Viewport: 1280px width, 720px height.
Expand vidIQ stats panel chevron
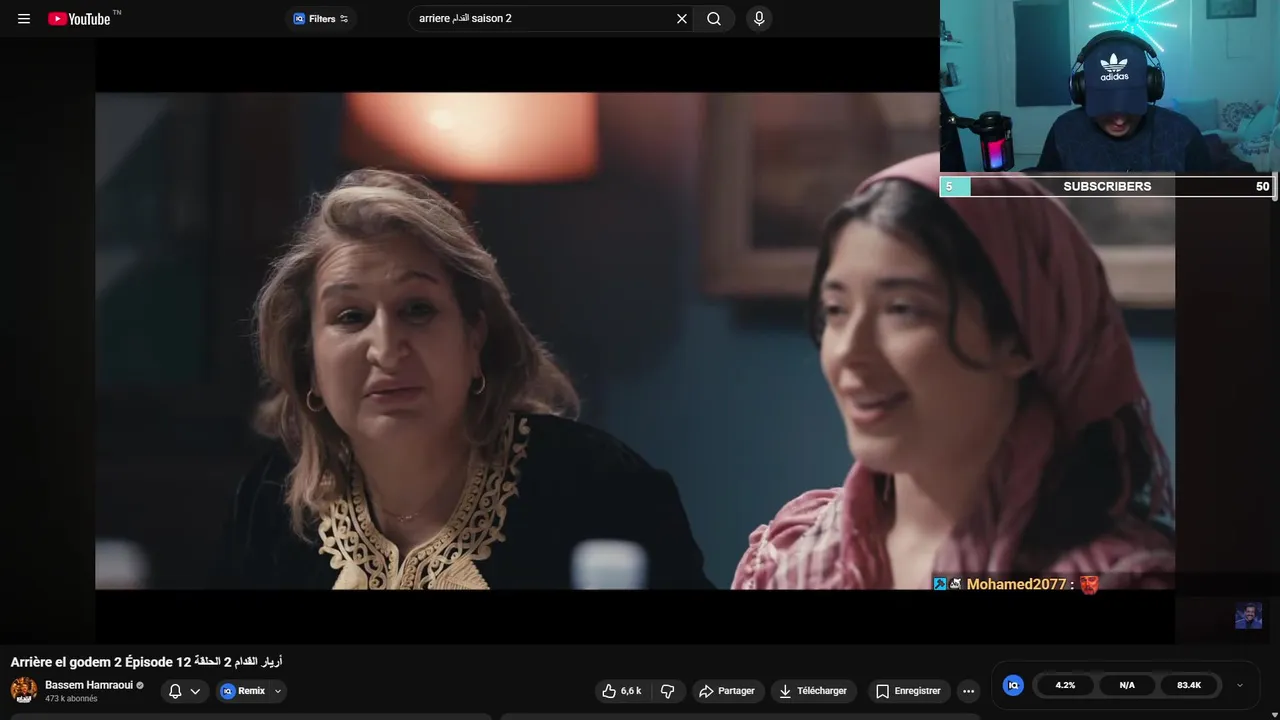pyautogui.click(x=1240, y=685)
